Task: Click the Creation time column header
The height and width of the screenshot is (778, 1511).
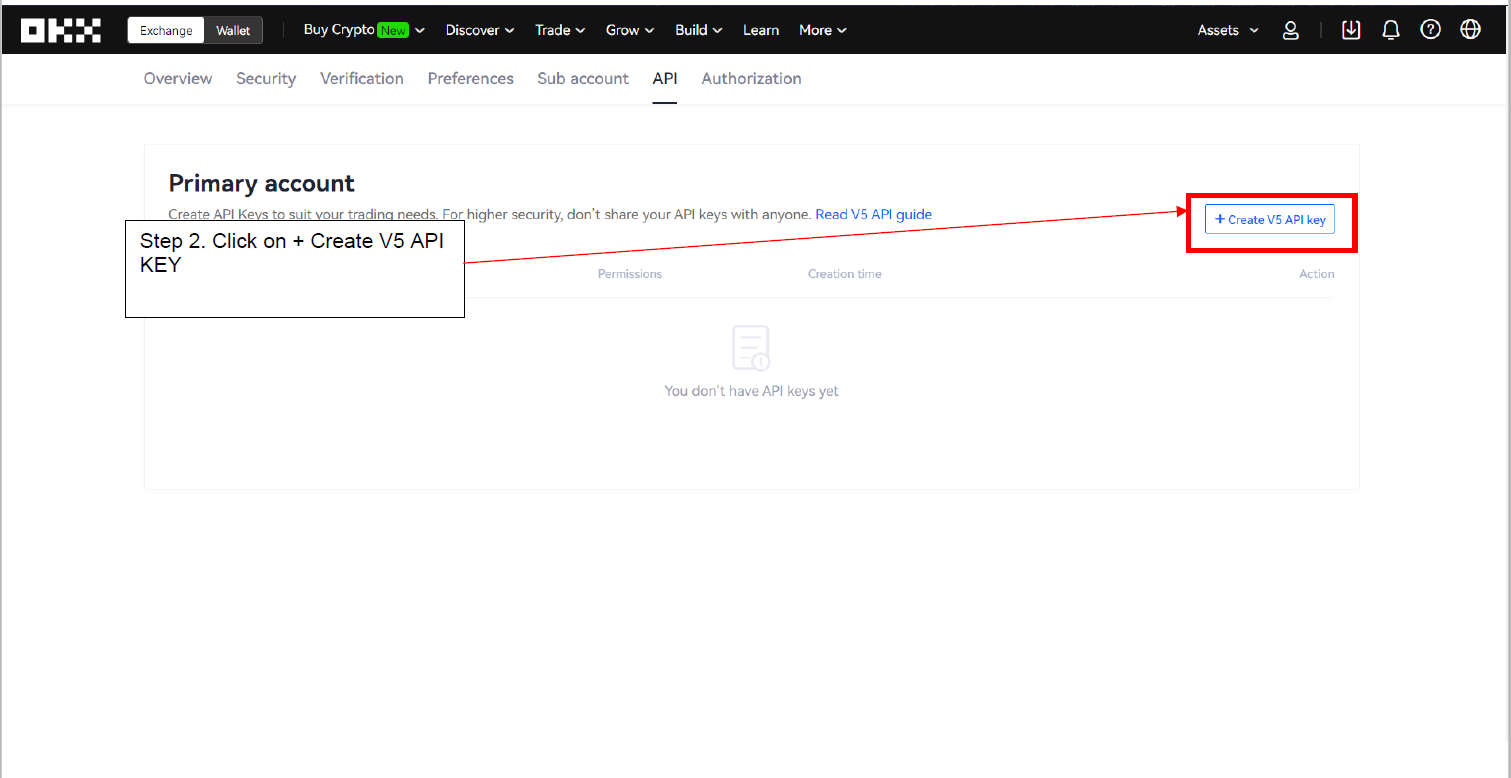Action: click(x=845, y=274)
